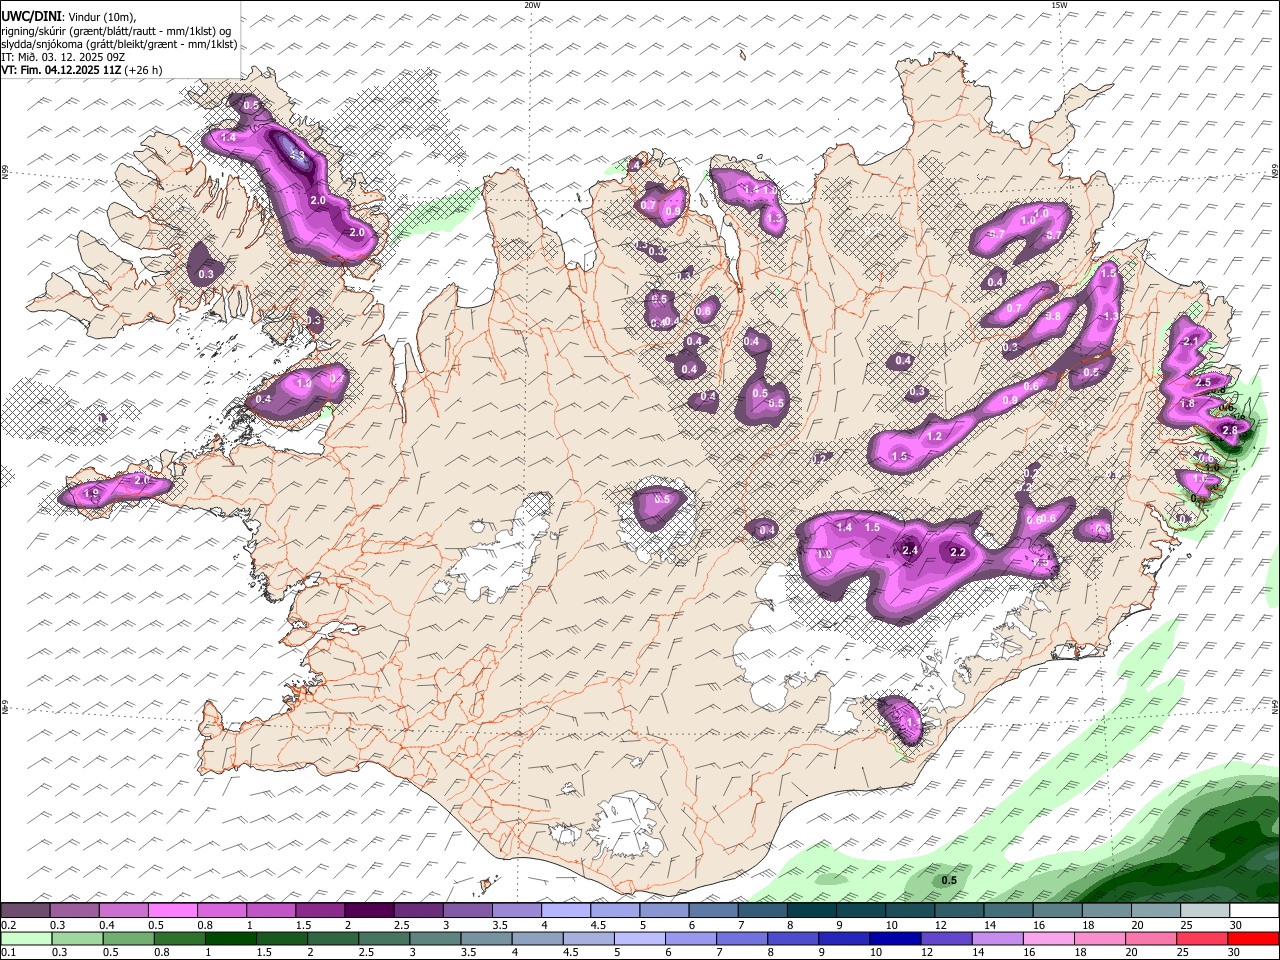
Task: Click the 0.1 label on rain scale
Action: 9,953
